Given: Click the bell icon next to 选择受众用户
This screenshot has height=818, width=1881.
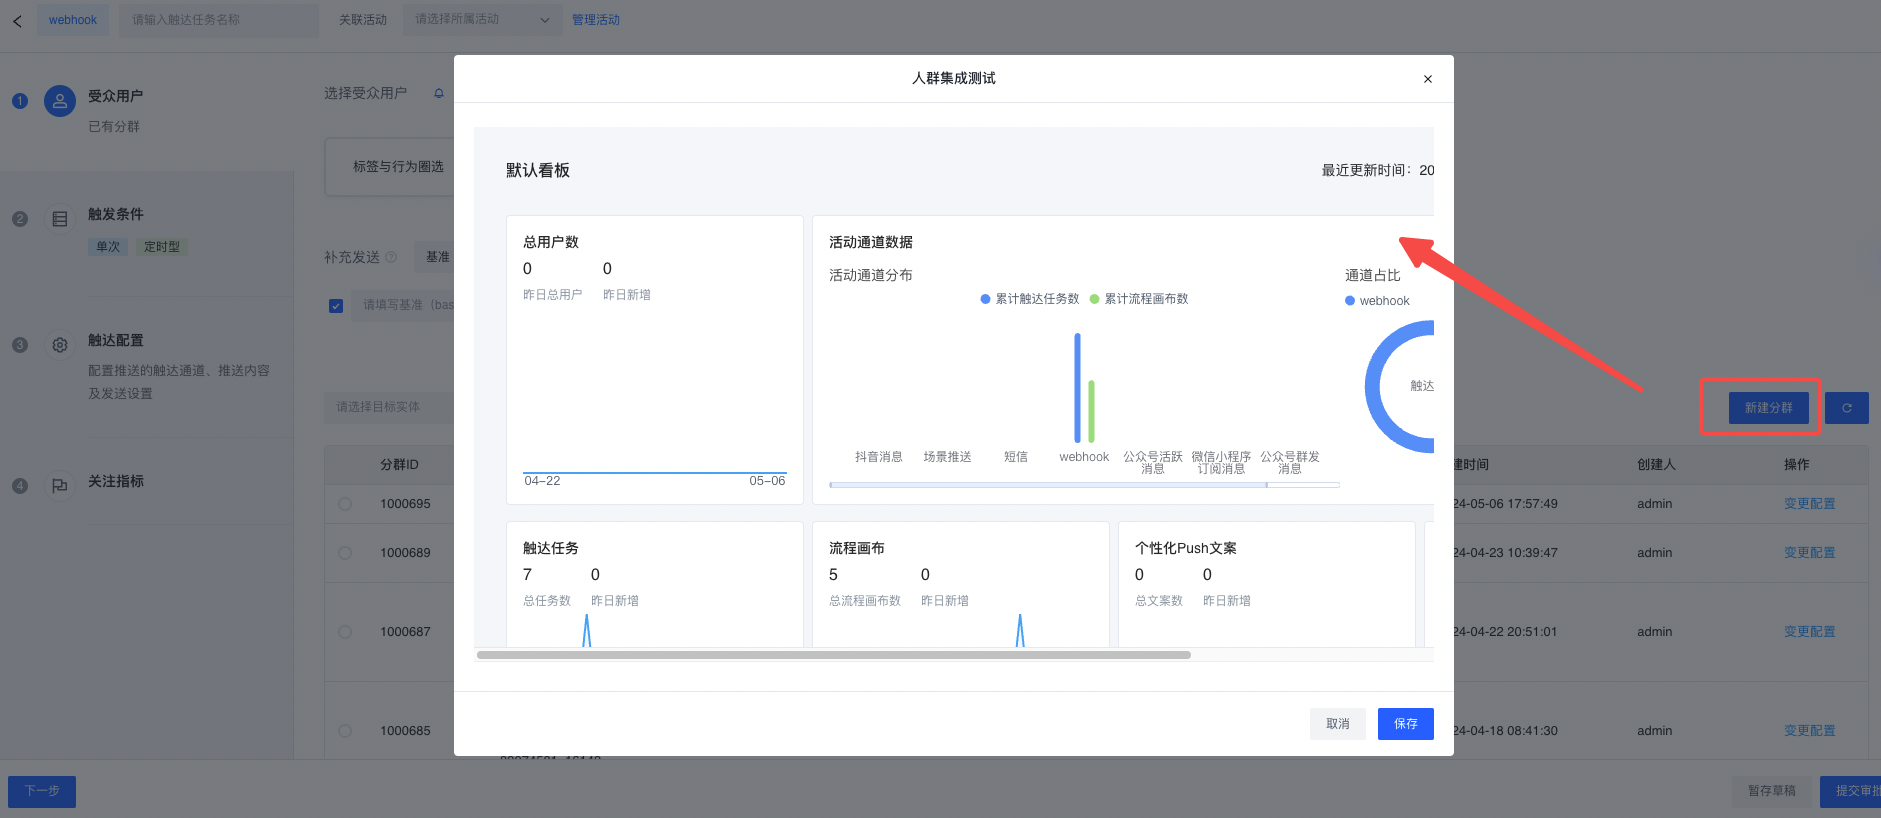Looking at the screenshot, I should point(438,94).
